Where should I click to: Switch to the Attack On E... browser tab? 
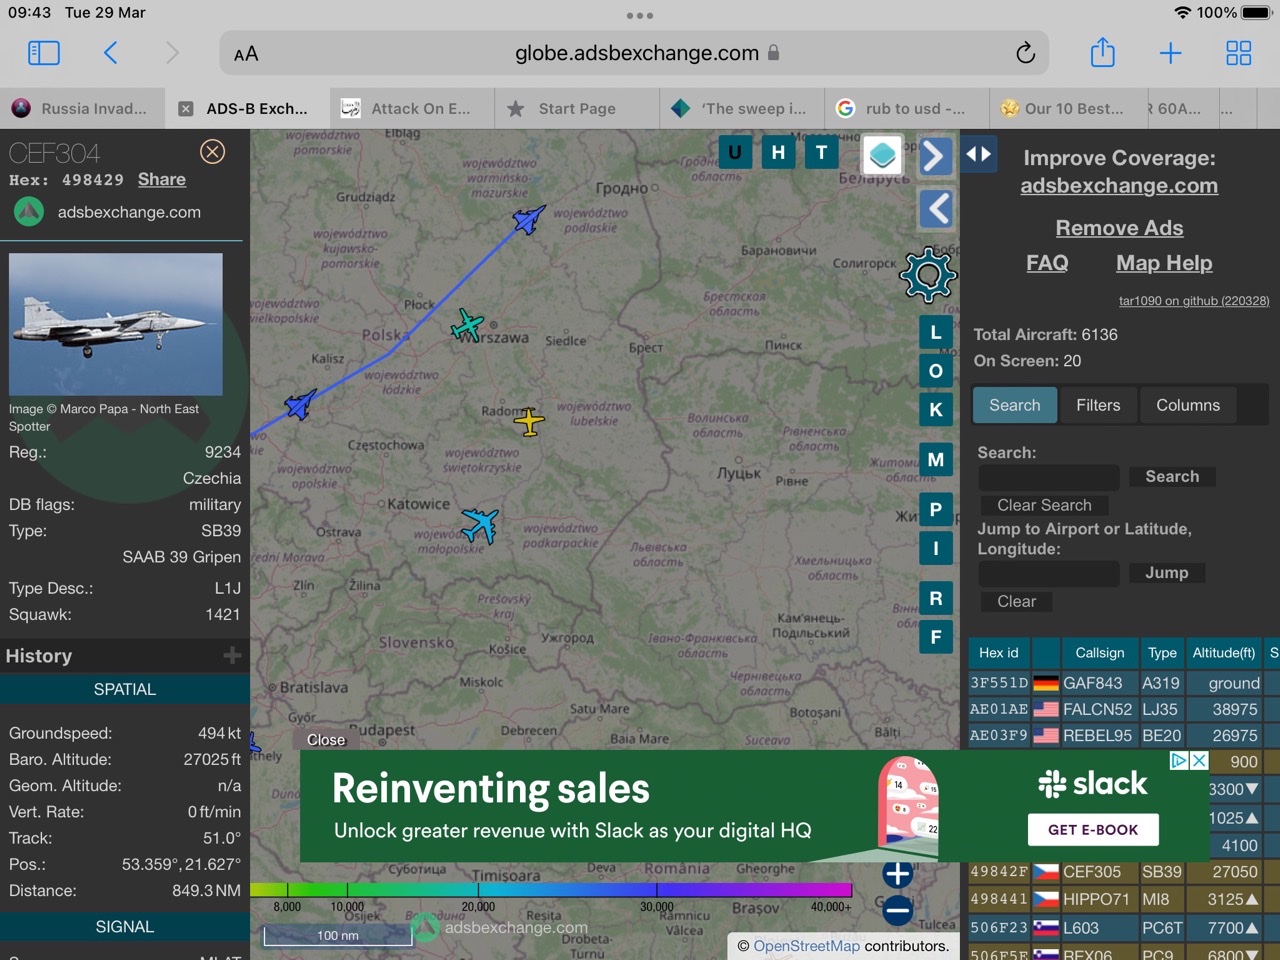pyautogui.click(x=412, y=109)
